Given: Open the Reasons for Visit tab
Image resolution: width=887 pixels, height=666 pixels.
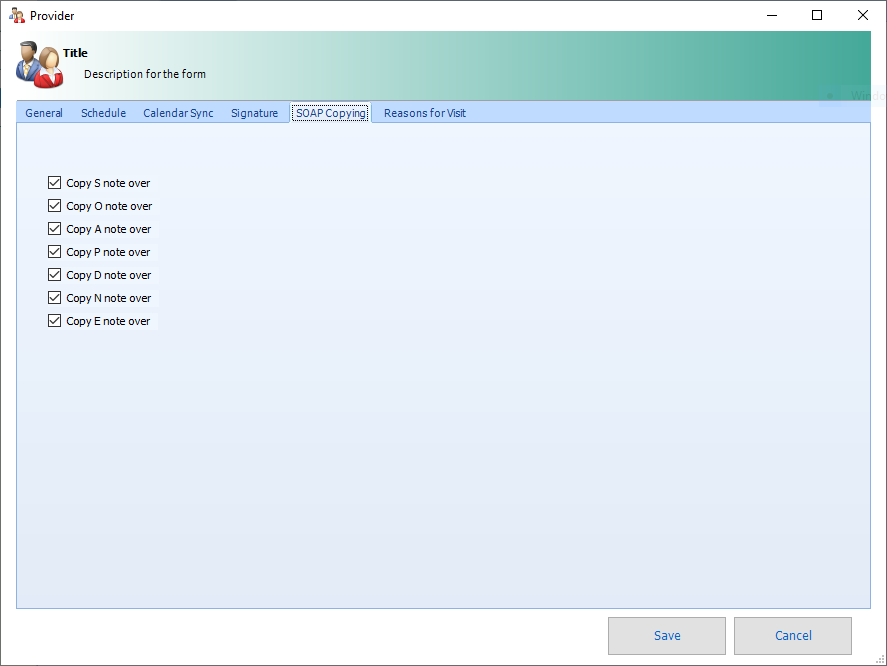Looking at the screenshot, I should 424,113.
